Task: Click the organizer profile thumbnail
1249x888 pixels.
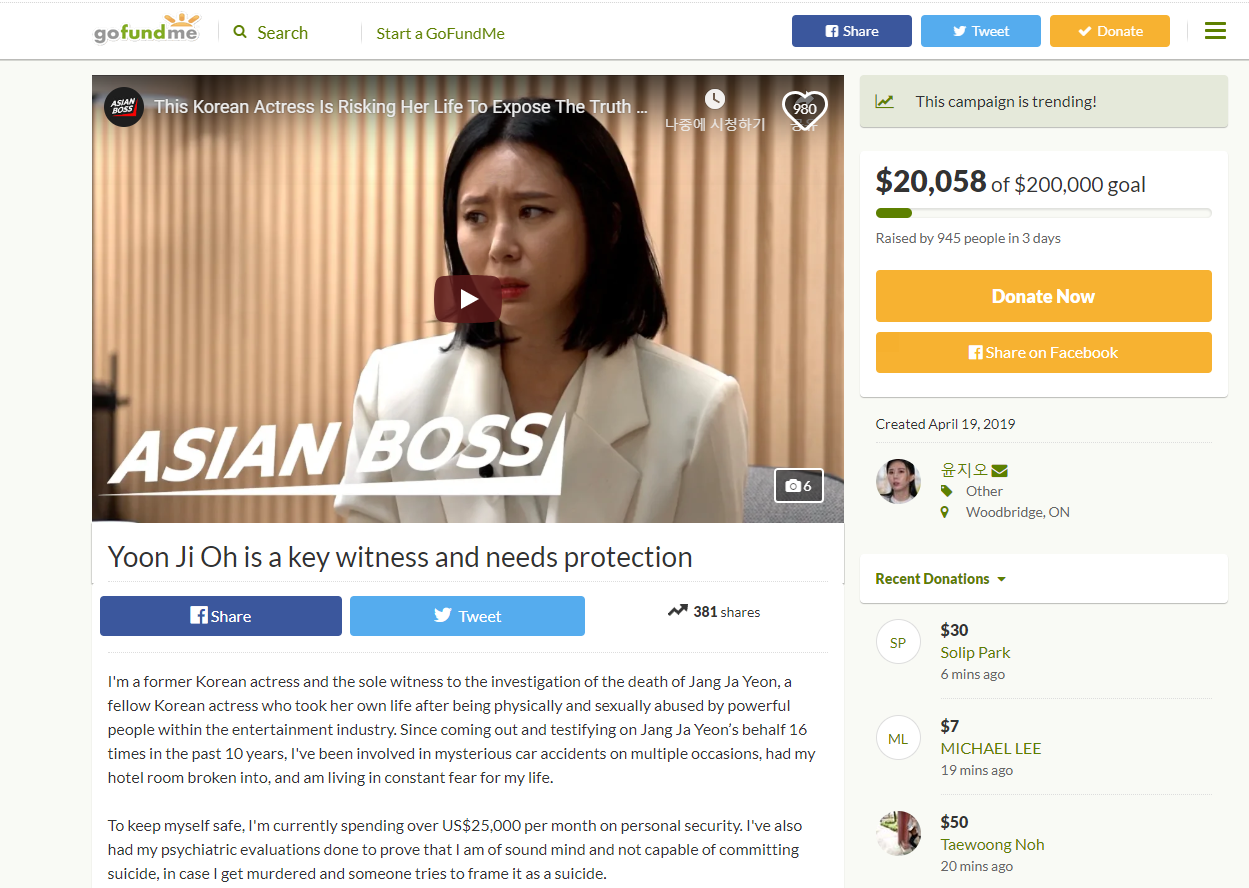Action: pyautogui.click(x=898, y=482)
